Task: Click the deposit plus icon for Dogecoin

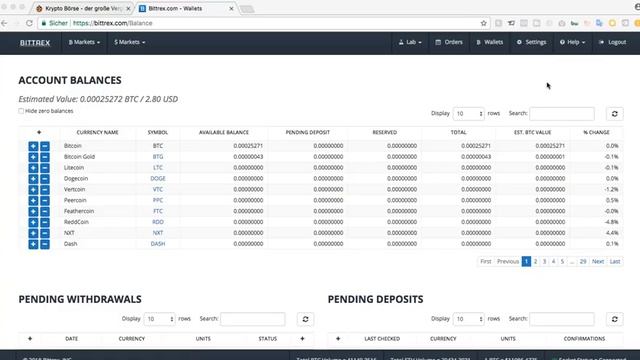Action: click(x=33, y=179)
